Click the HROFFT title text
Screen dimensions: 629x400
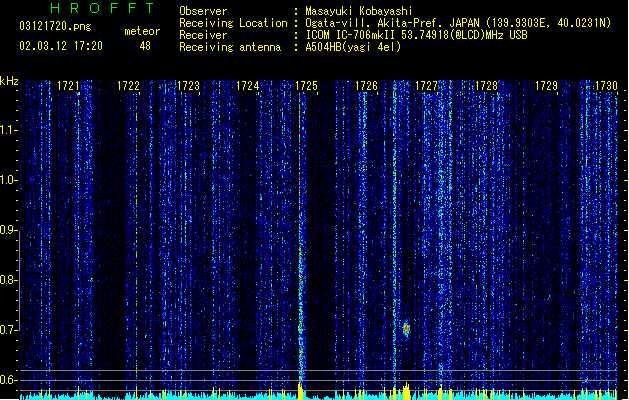coord(102,8)
